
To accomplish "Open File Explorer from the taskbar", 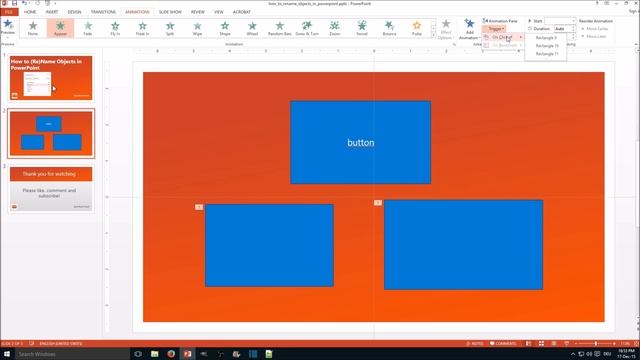I will [155, 354].
